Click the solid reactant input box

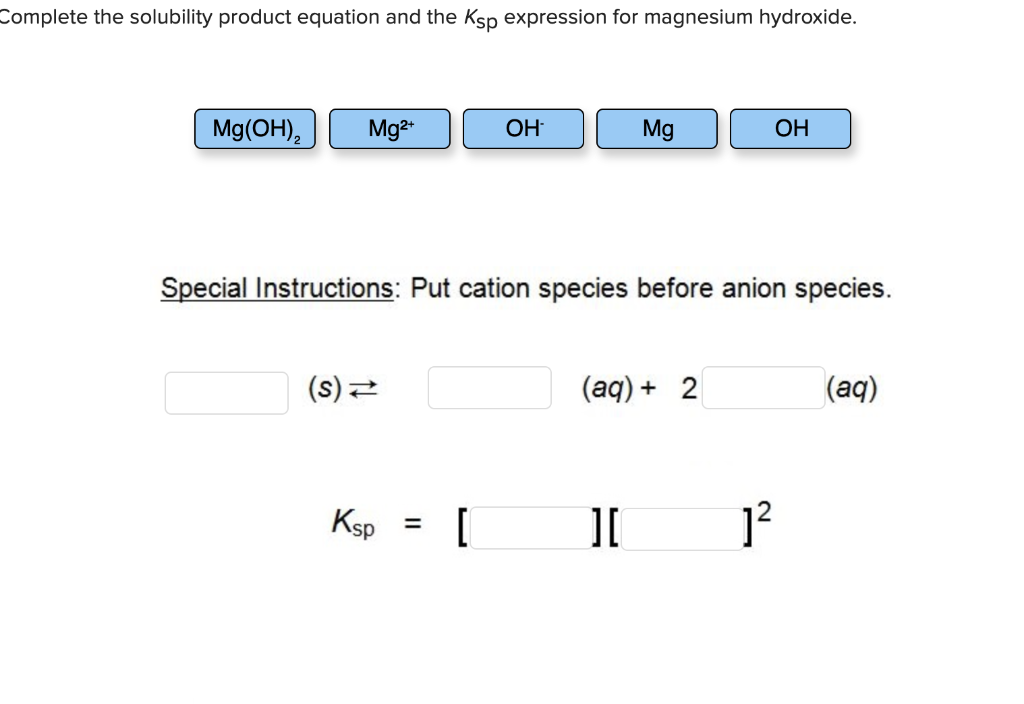click(226, 392)
